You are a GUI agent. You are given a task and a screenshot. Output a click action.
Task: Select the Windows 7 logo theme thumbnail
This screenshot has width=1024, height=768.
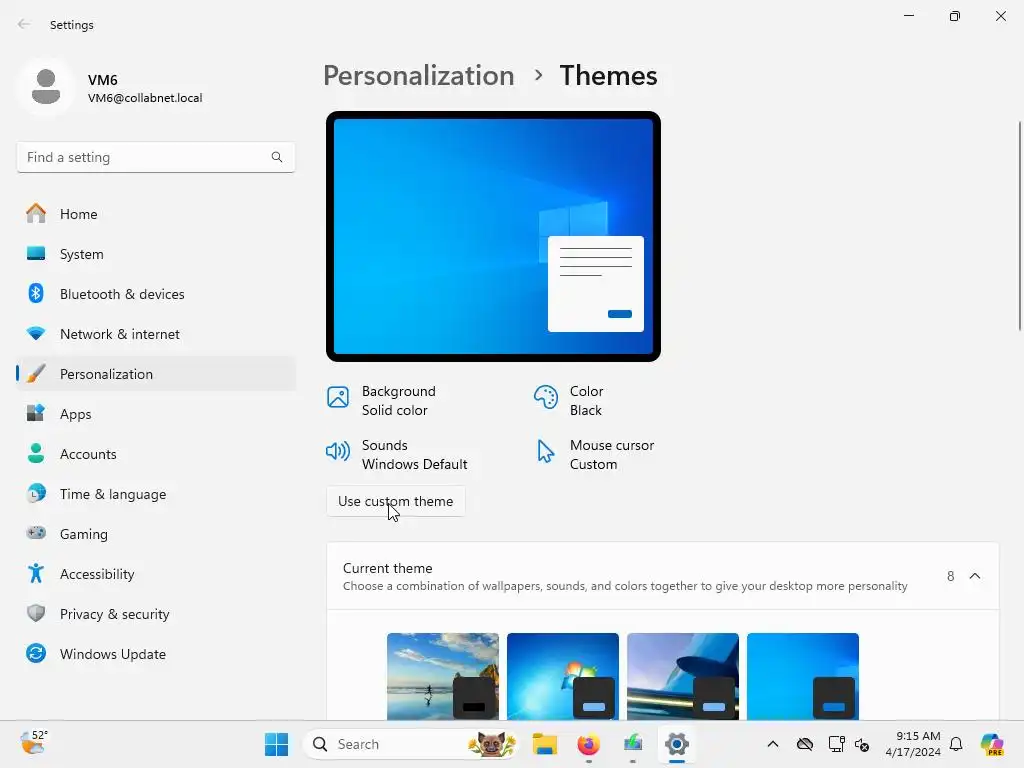click(x=563, y=676)
